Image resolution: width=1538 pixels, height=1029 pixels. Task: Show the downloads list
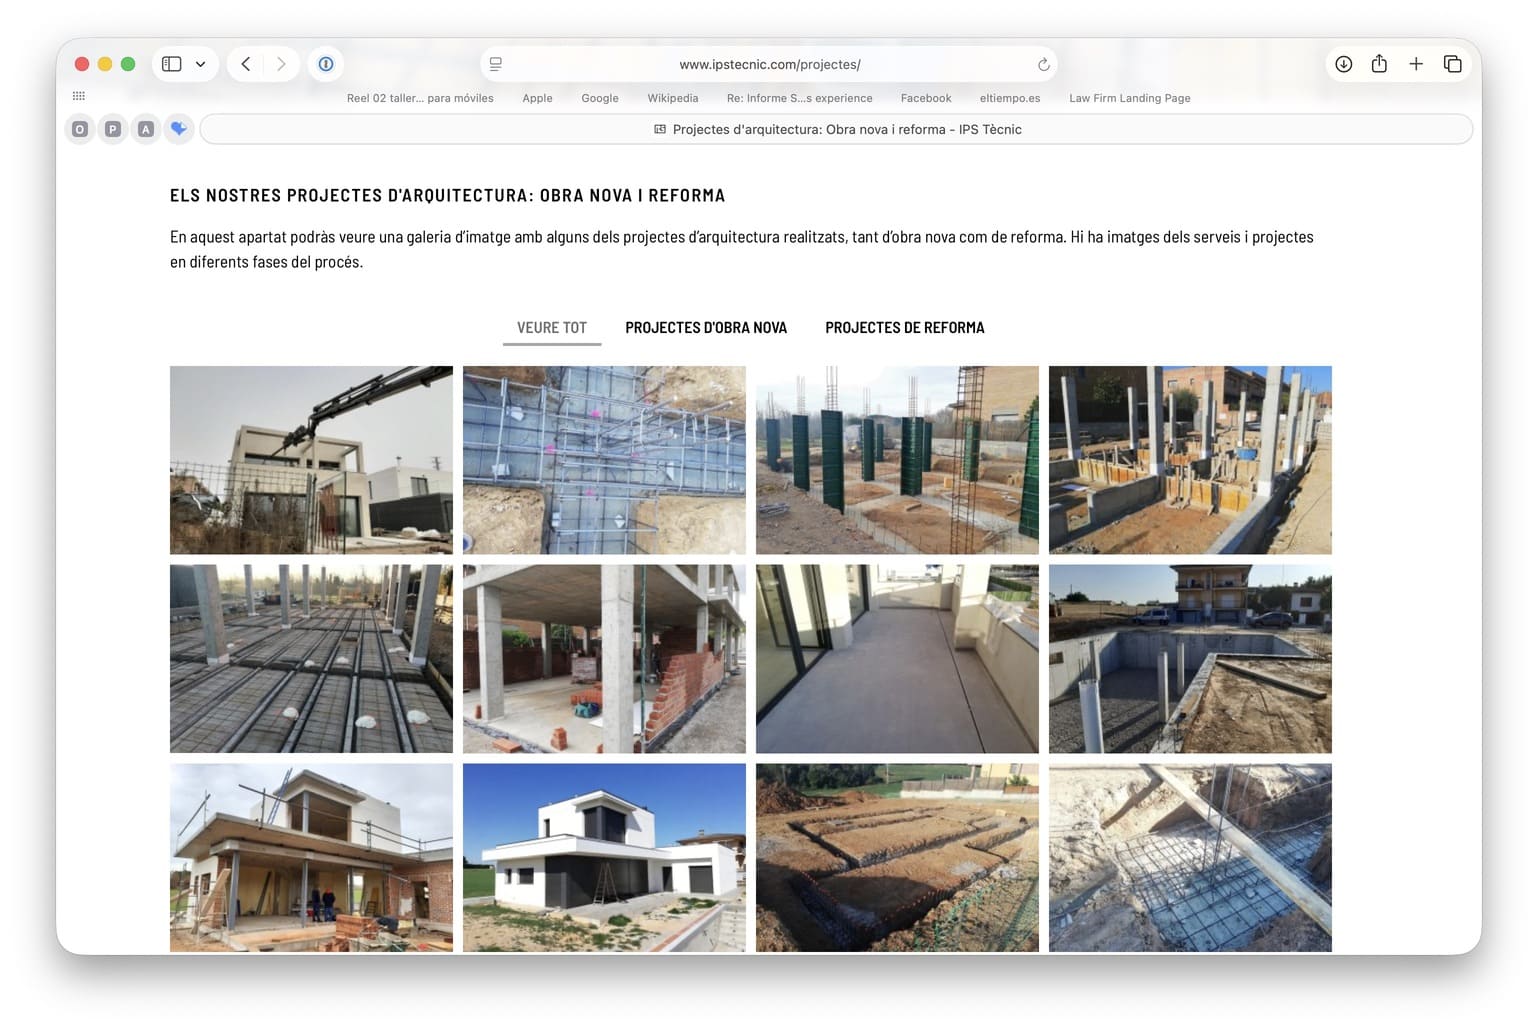point(1343,64)
